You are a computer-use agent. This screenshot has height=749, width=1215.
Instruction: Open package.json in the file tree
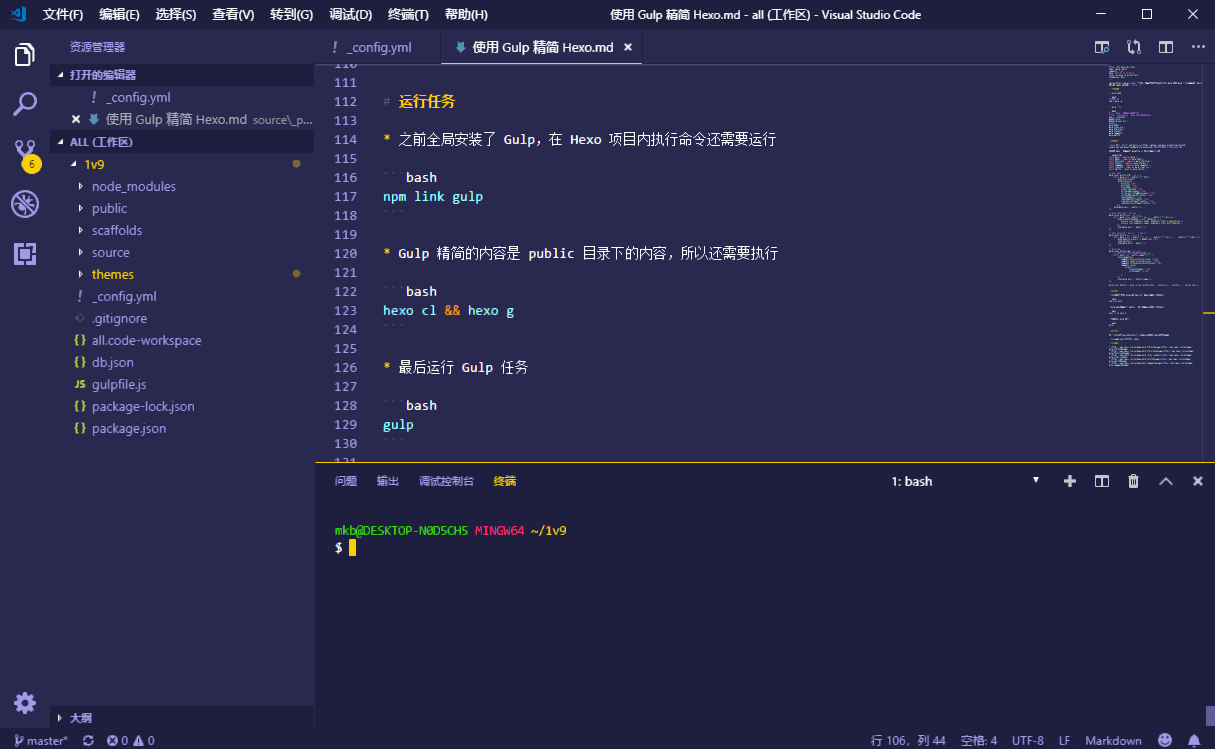point(183,428)
